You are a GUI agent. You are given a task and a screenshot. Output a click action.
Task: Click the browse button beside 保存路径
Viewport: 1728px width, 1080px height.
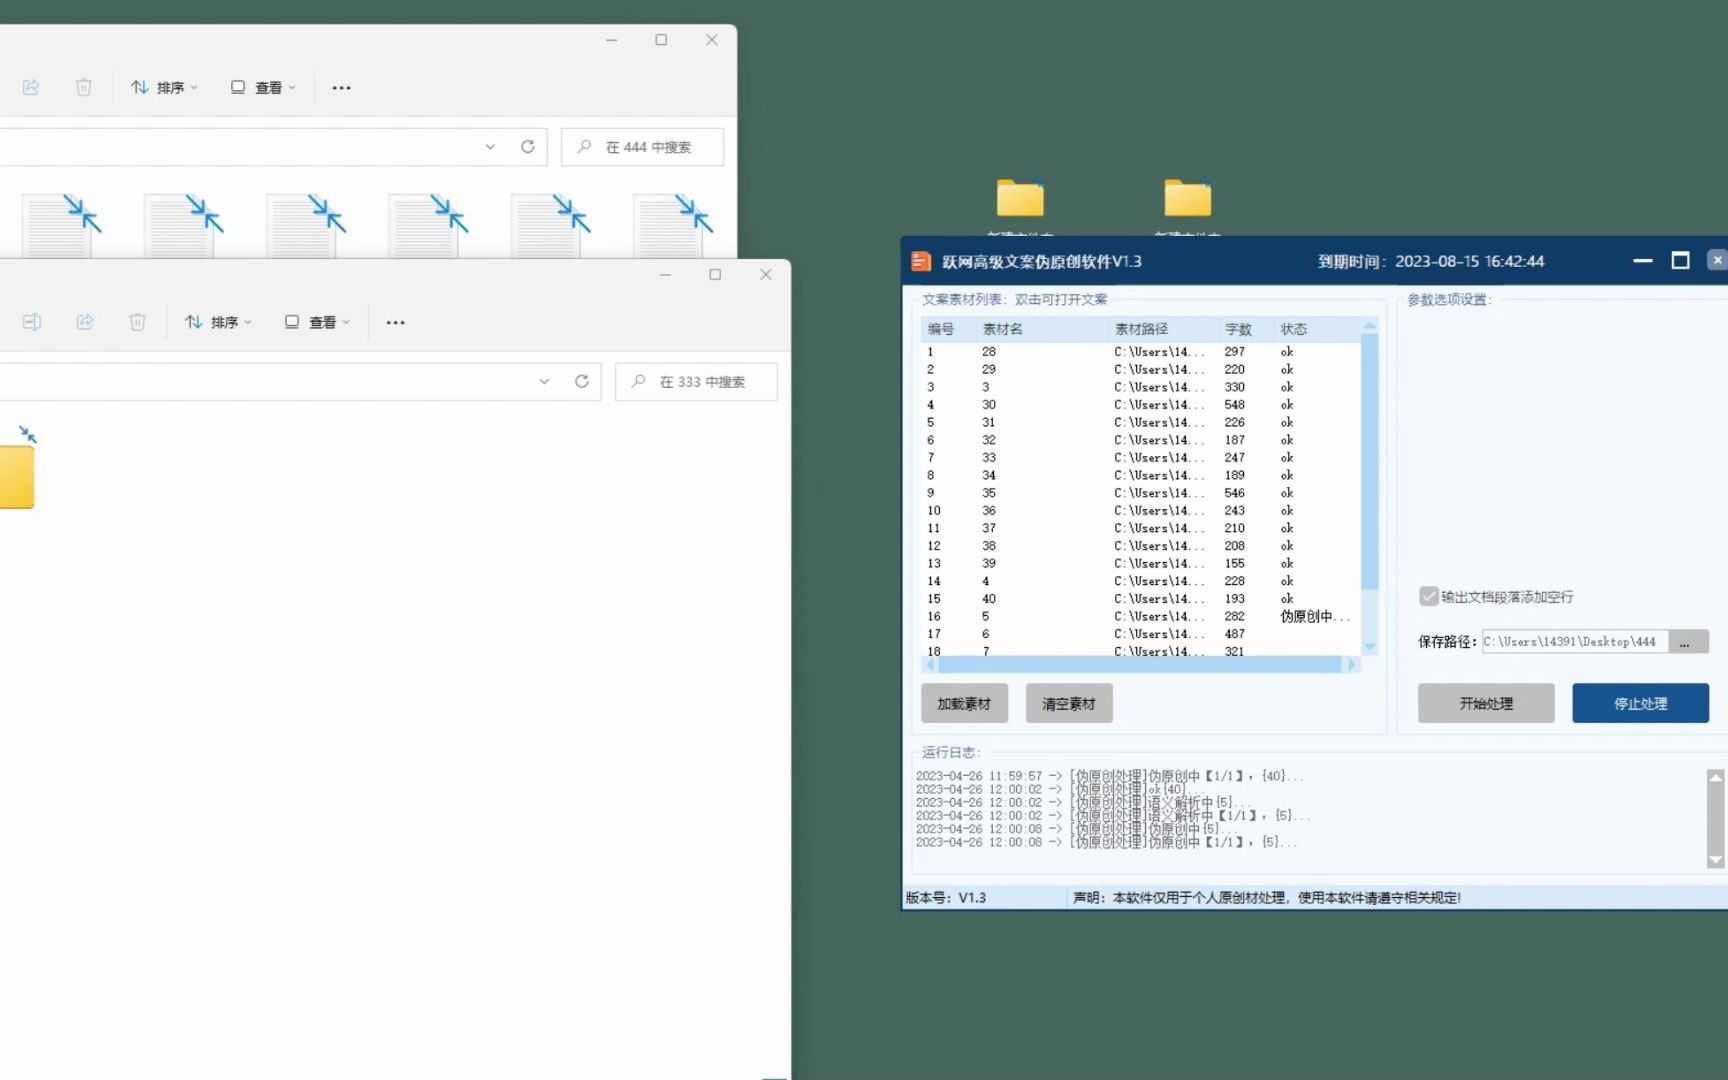click(1689, 642)
